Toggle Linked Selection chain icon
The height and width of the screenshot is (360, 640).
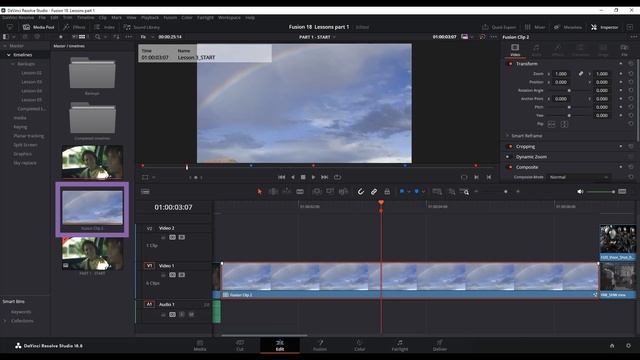point(374,191)
